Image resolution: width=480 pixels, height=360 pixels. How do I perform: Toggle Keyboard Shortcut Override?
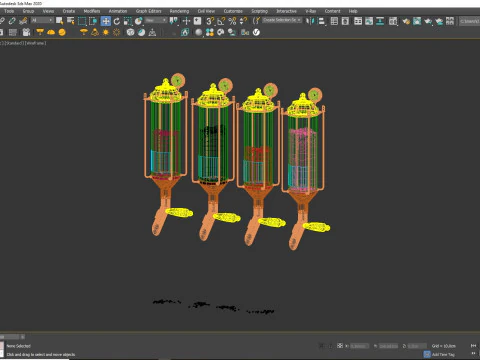click(x=198, y=21)
